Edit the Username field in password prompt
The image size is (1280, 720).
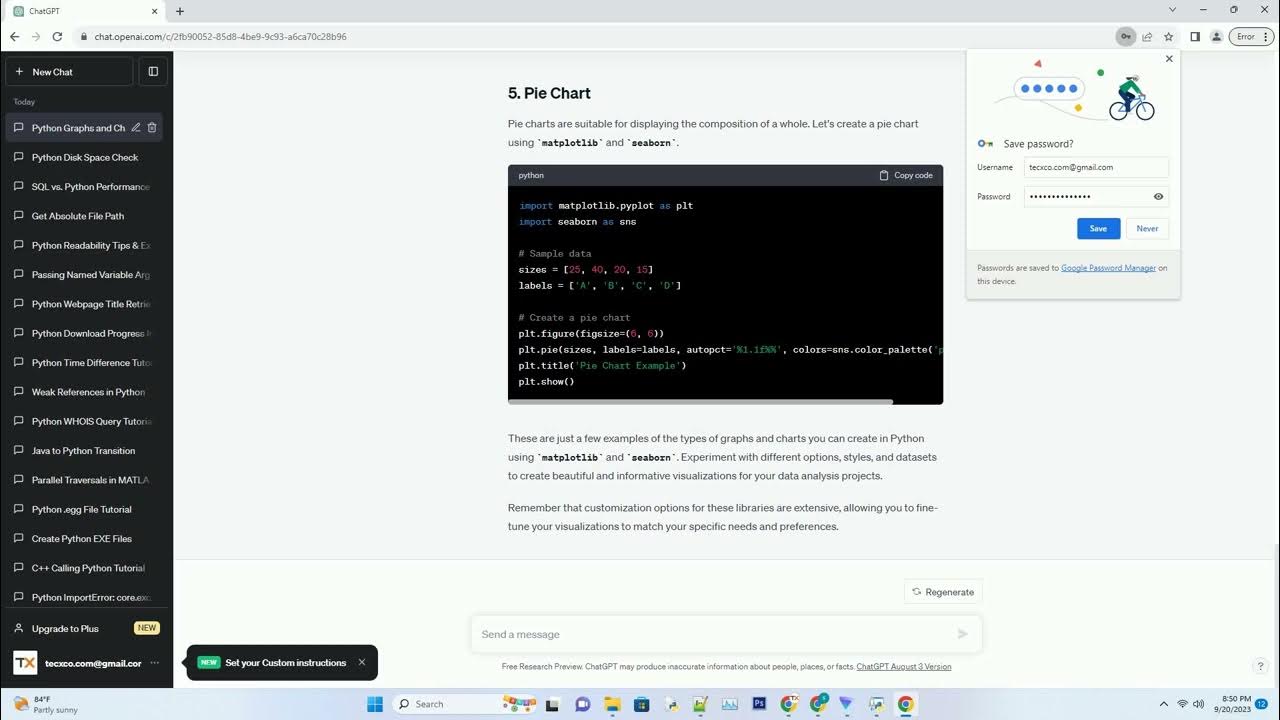pyautogui.click(x=1096, y=167)
